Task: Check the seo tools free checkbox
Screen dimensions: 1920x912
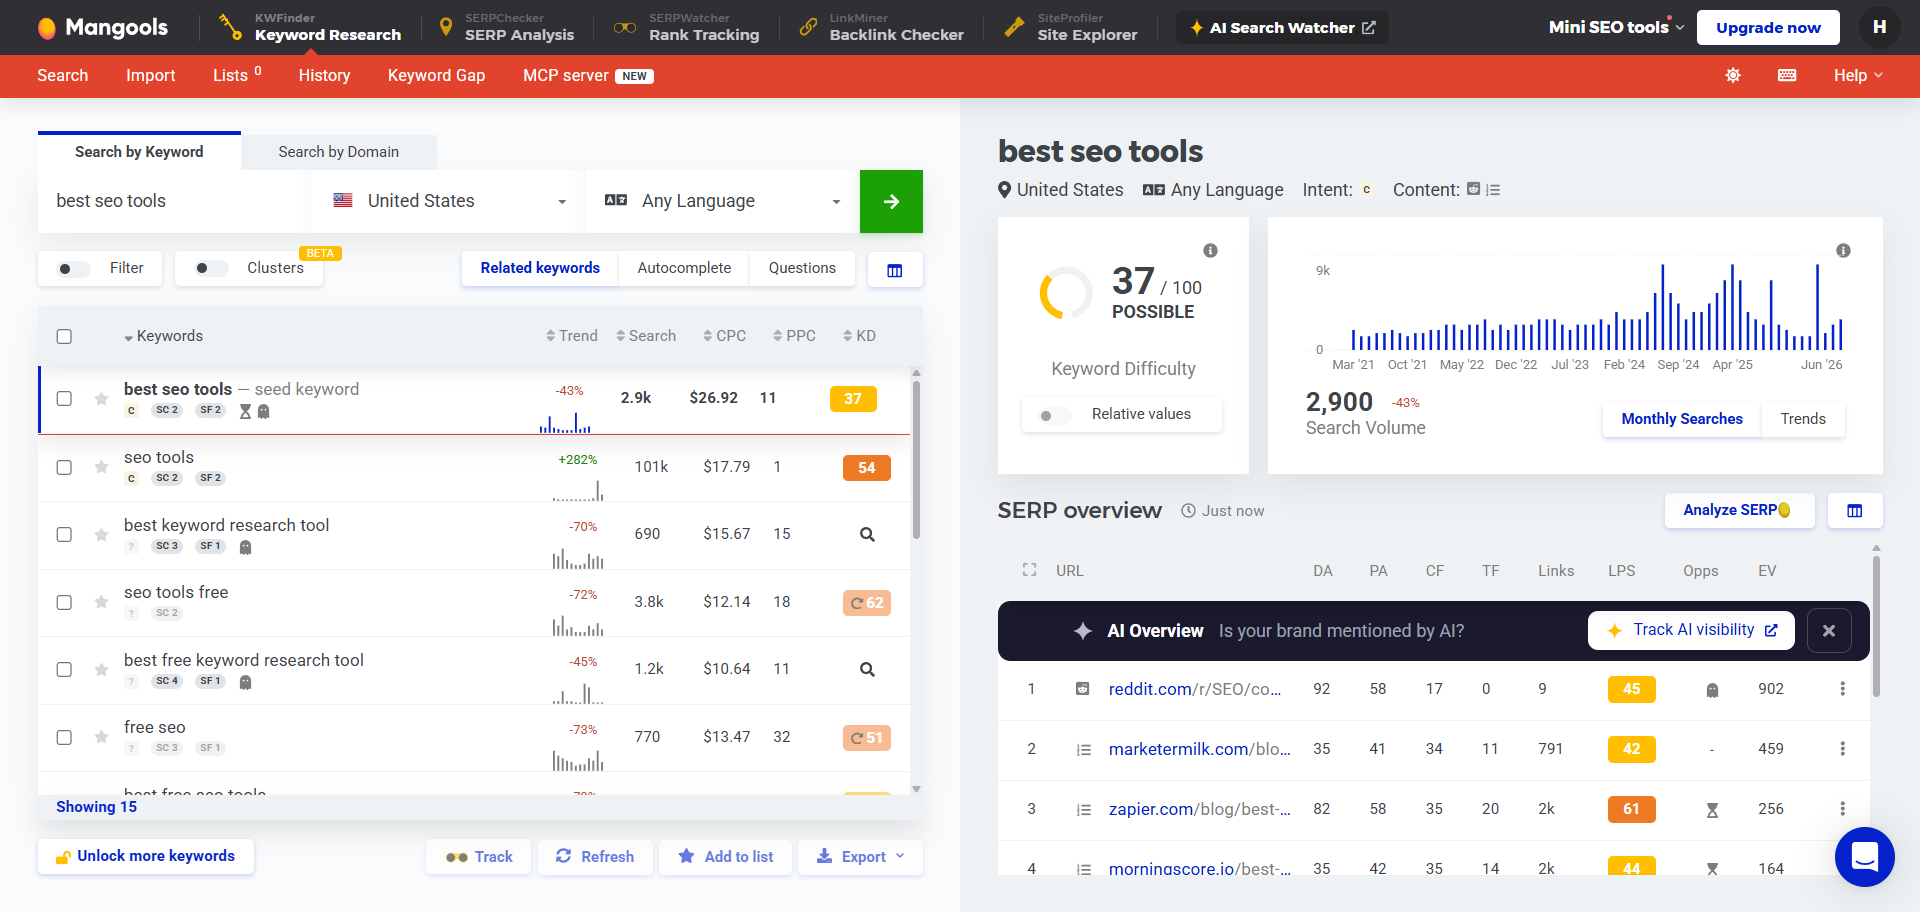Action: [x=64, y=602]
